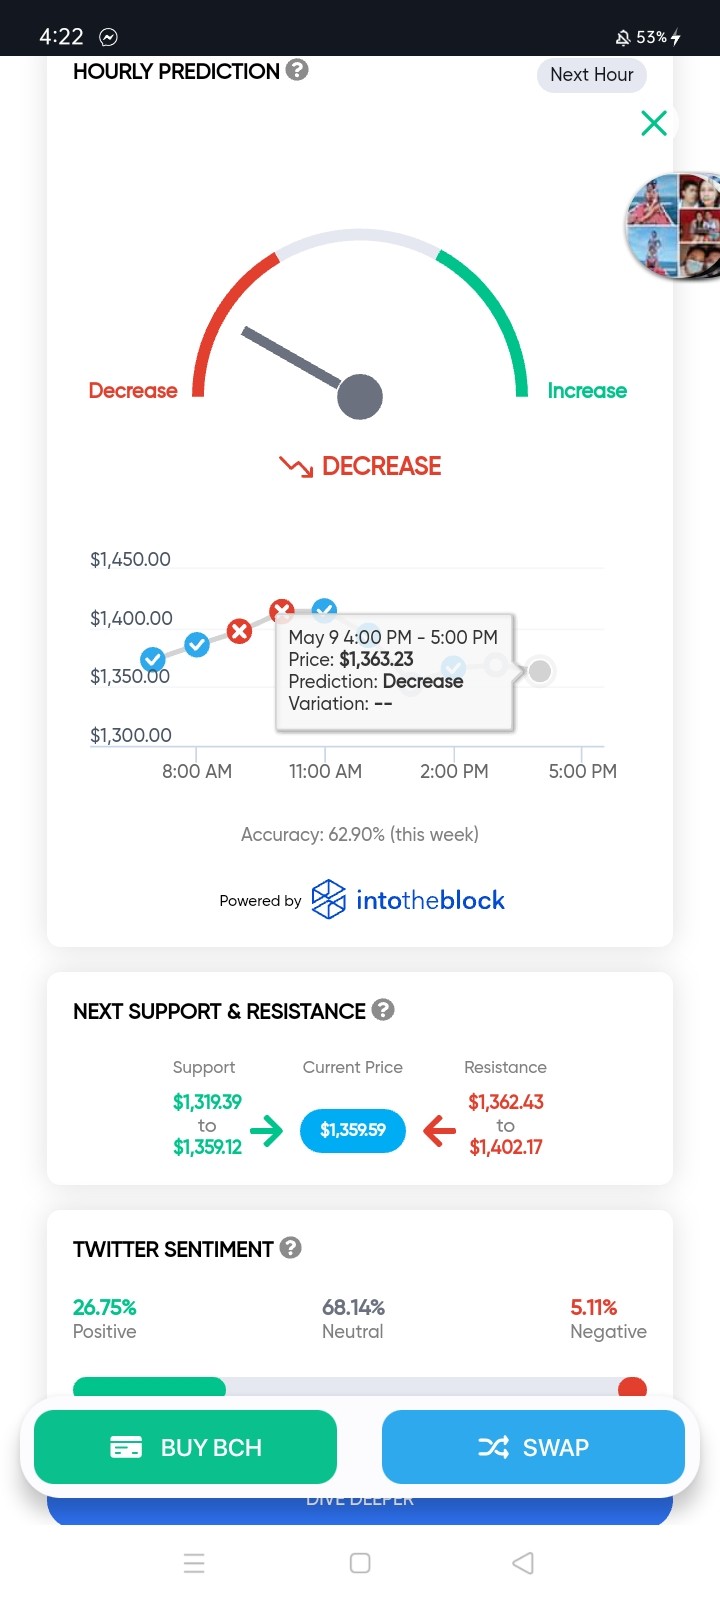This screenshot has width=720, height=1600.
Task: Tap the green support arrow icon
Action: (267, 1130)
